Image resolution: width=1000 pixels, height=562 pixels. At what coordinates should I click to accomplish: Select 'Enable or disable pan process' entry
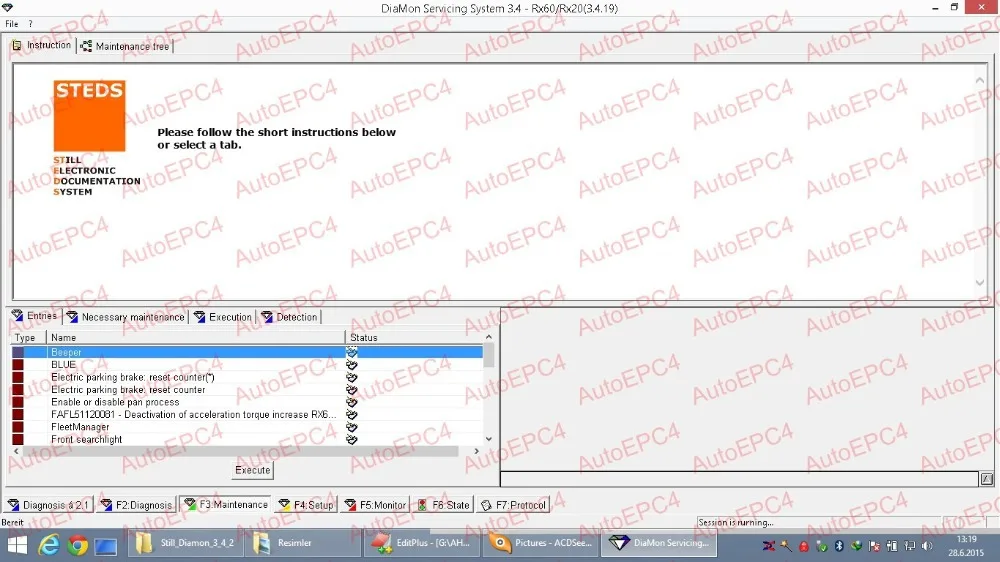click(247, 402)
